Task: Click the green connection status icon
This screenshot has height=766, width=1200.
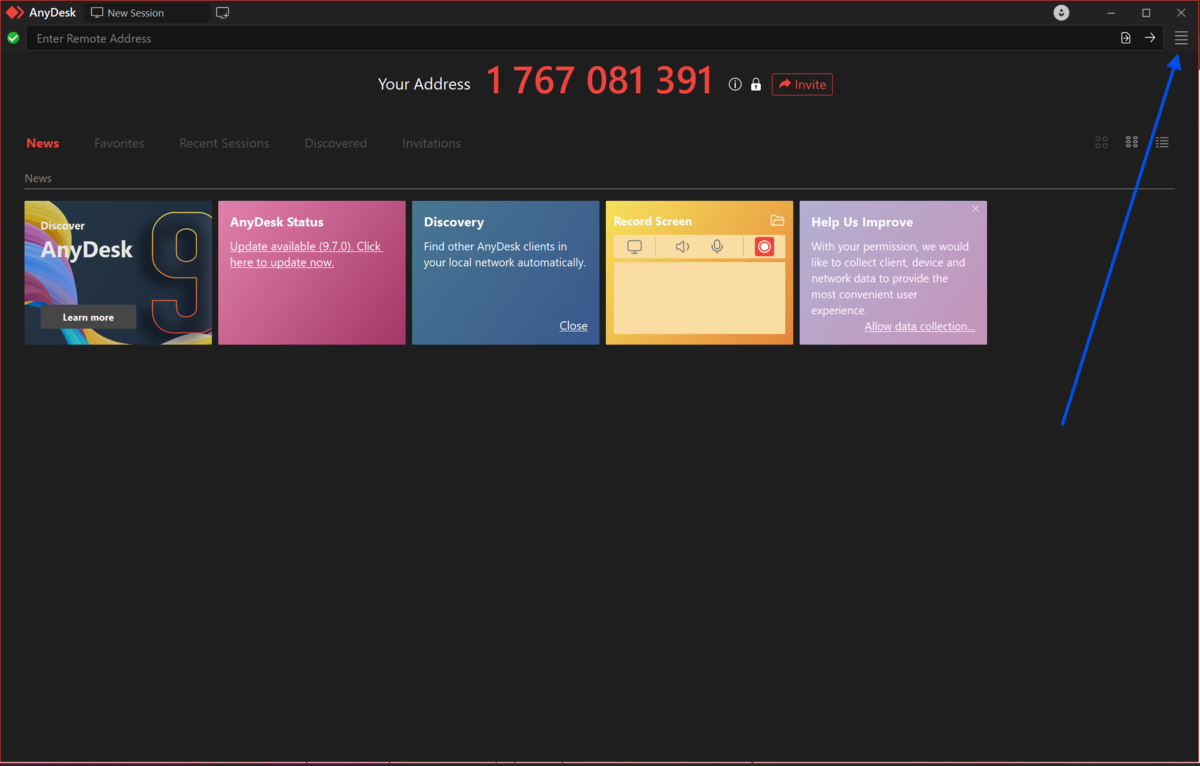Action: (13, 38)
